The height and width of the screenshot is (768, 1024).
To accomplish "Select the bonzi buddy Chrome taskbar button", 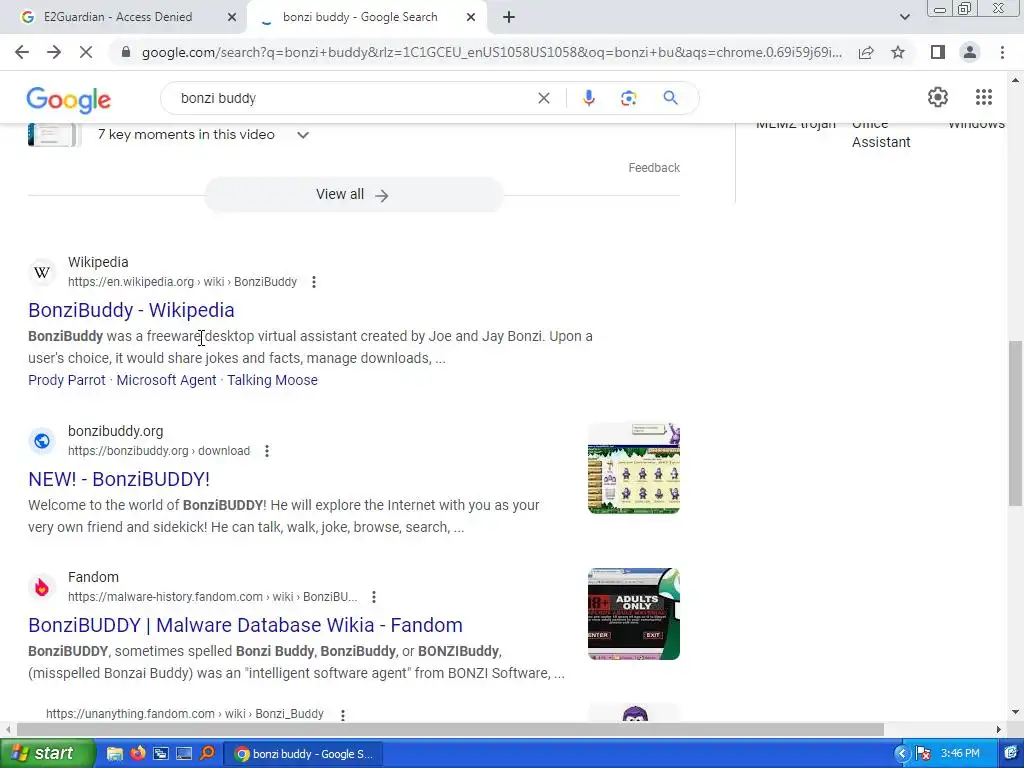I will coord(304,754).
